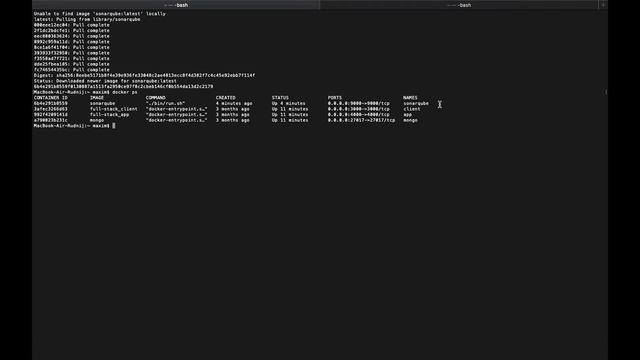Click 'sonarqube' in the NAMES column

click(x=416, y=104)
